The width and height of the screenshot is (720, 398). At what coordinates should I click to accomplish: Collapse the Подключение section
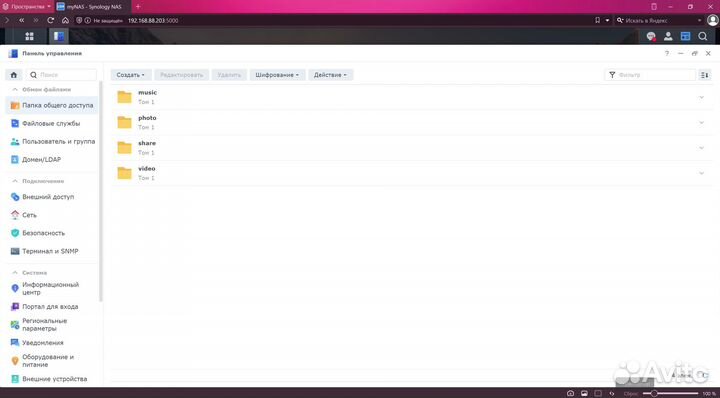[x=15, y=181]
